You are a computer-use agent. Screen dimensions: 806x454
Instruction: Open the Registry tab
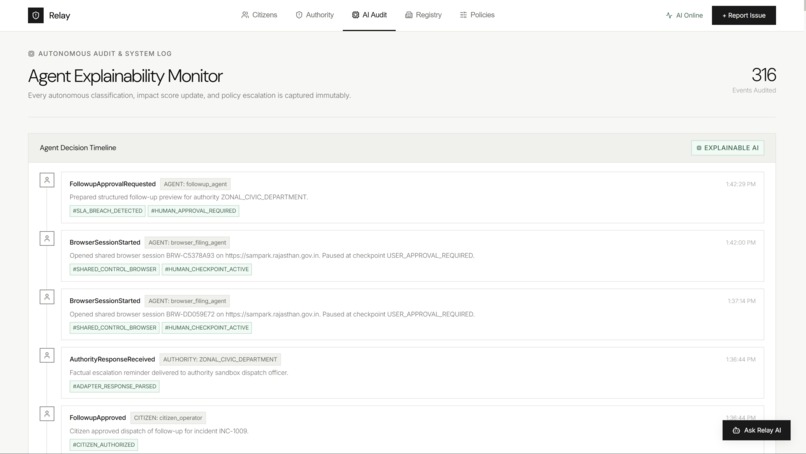tap(424, 15)
